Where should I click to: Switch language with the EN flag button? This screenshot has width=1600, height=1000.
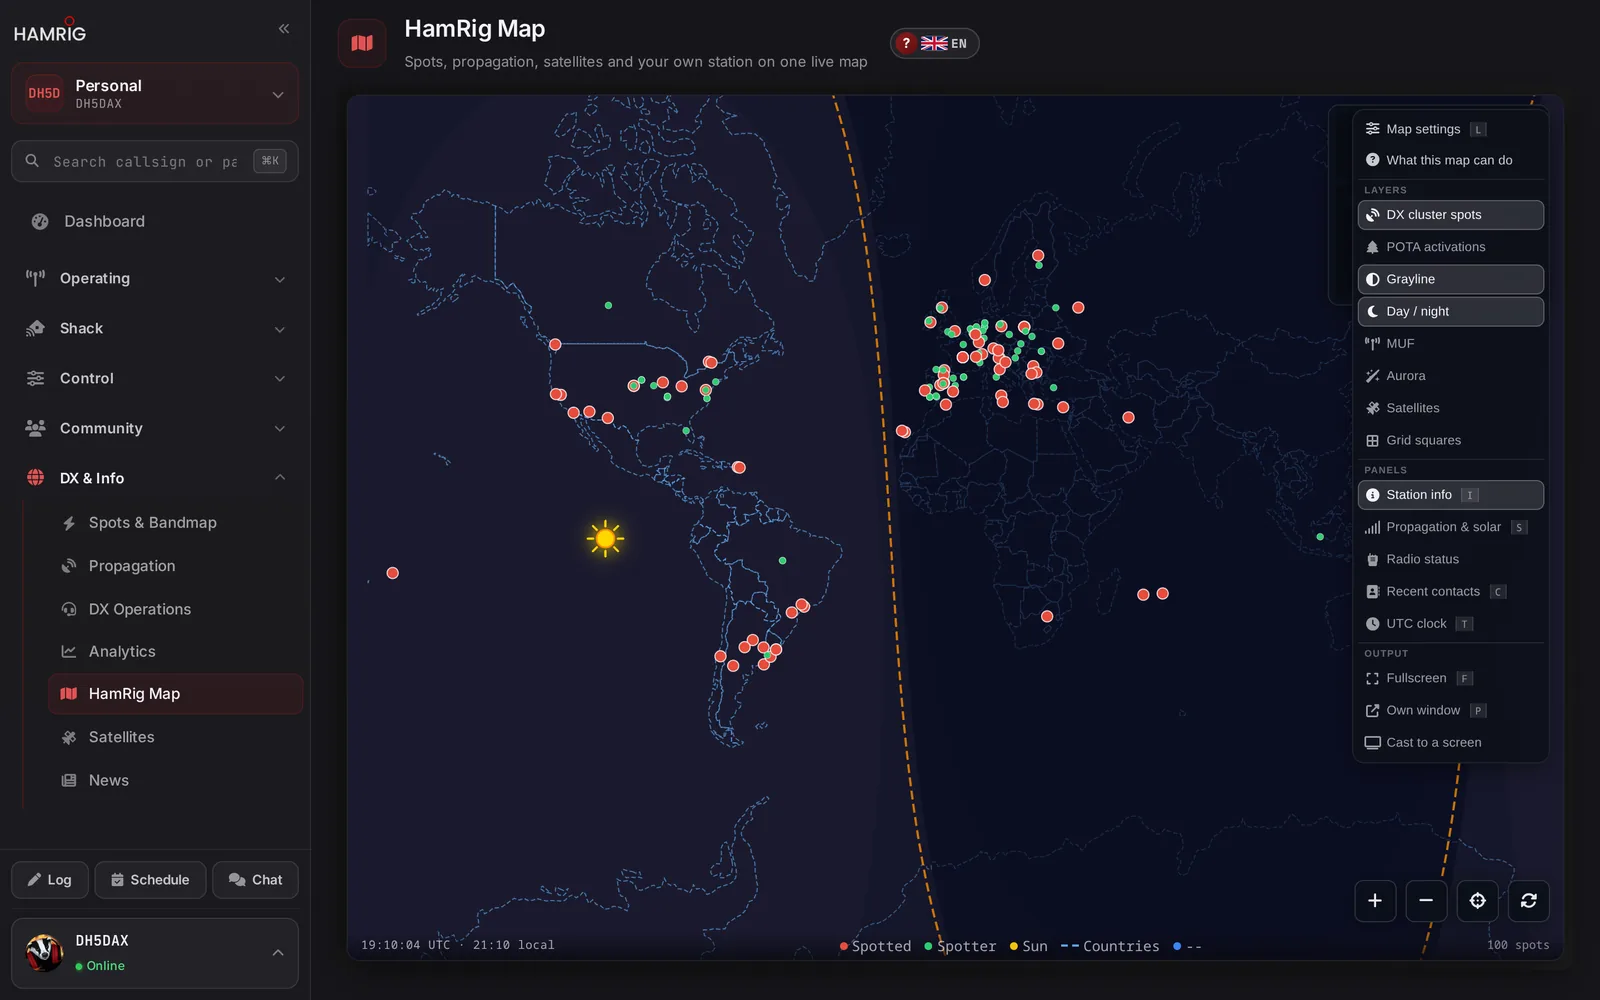click(x=944, y=43)
